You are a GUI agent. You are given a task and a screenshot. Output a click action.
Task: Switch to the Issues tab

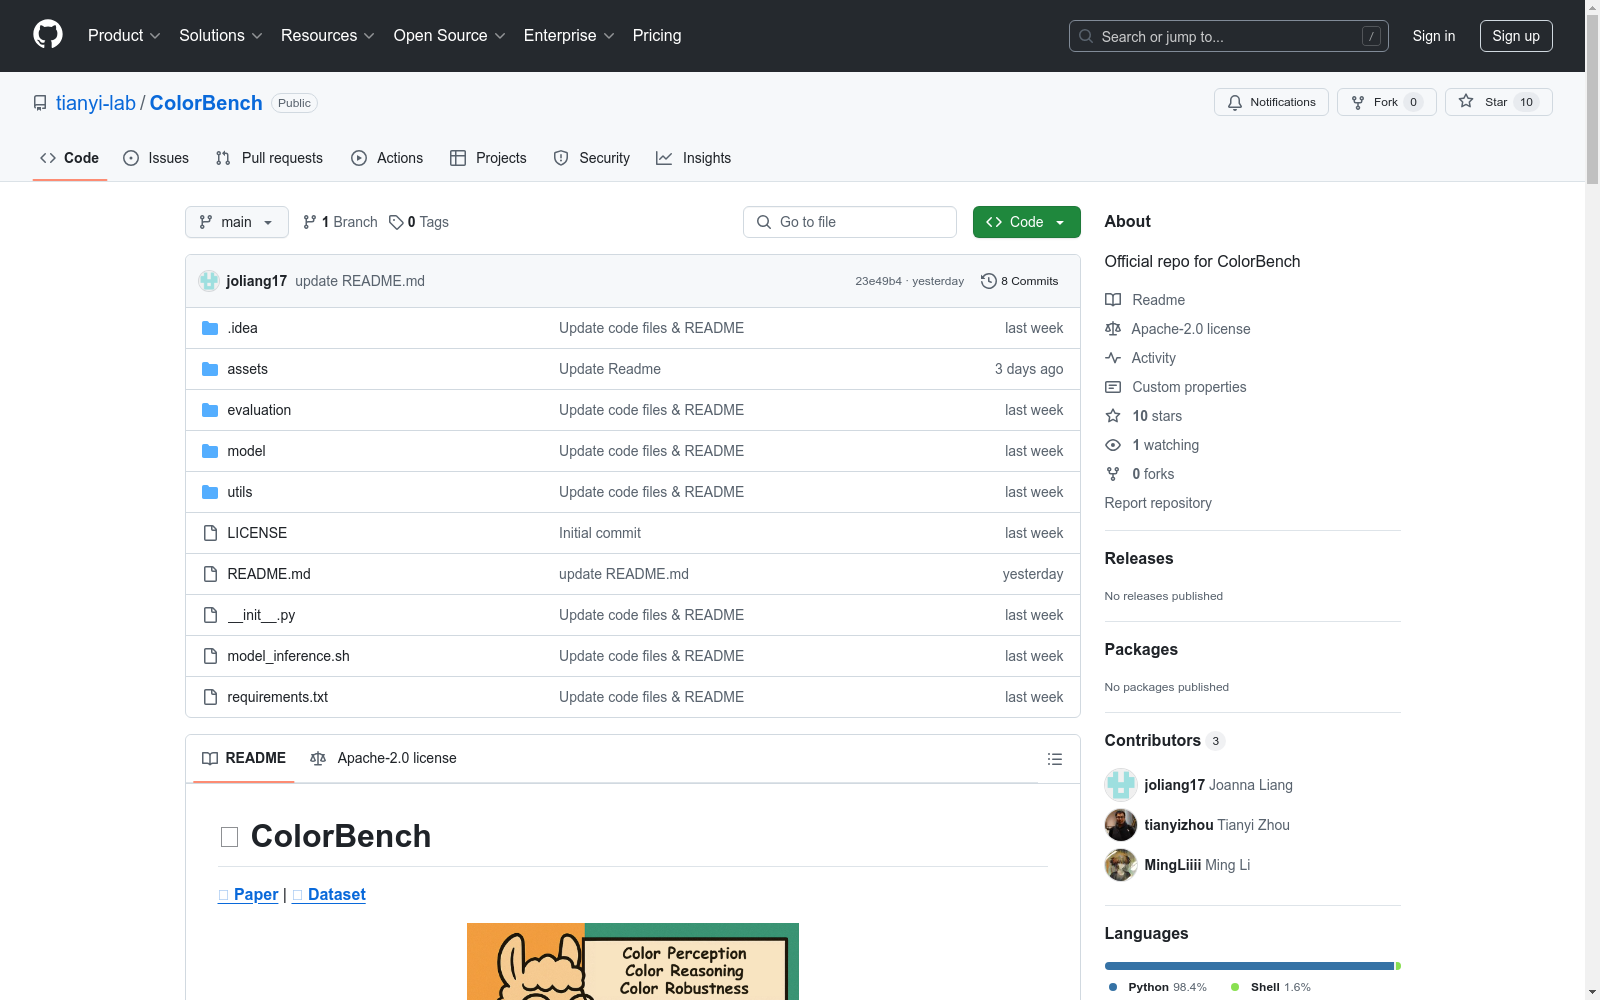(x=156, y=158)
